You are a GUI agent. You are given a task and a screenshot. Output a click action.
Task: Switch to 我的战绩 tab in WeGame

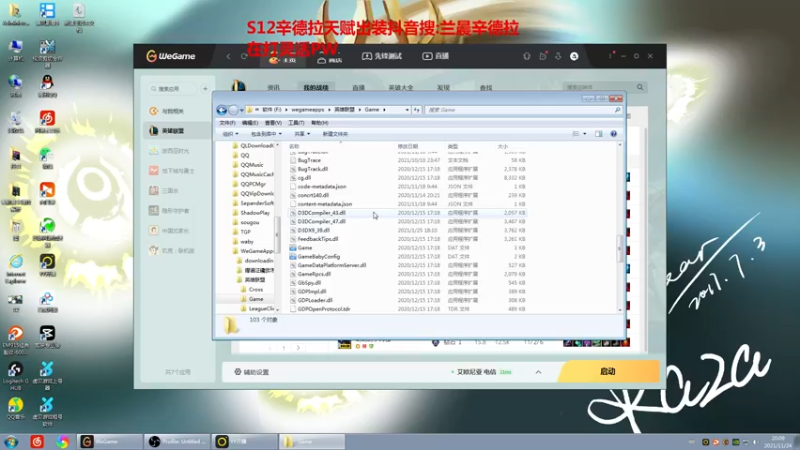coord(316,88)
